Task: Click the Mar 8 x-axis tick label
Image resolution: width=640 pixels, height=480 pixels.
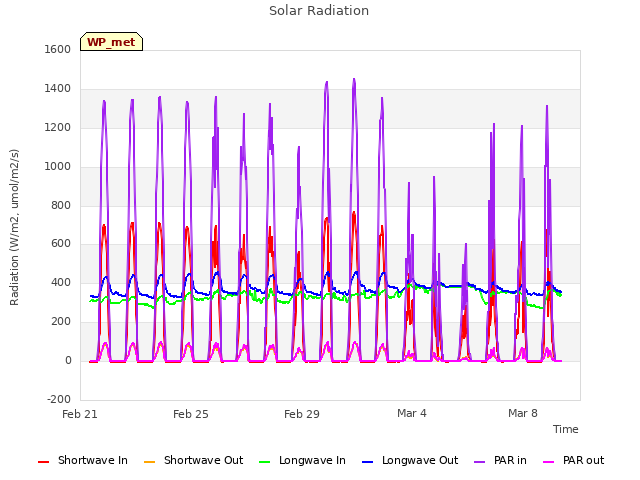Action: pos(523,413)
